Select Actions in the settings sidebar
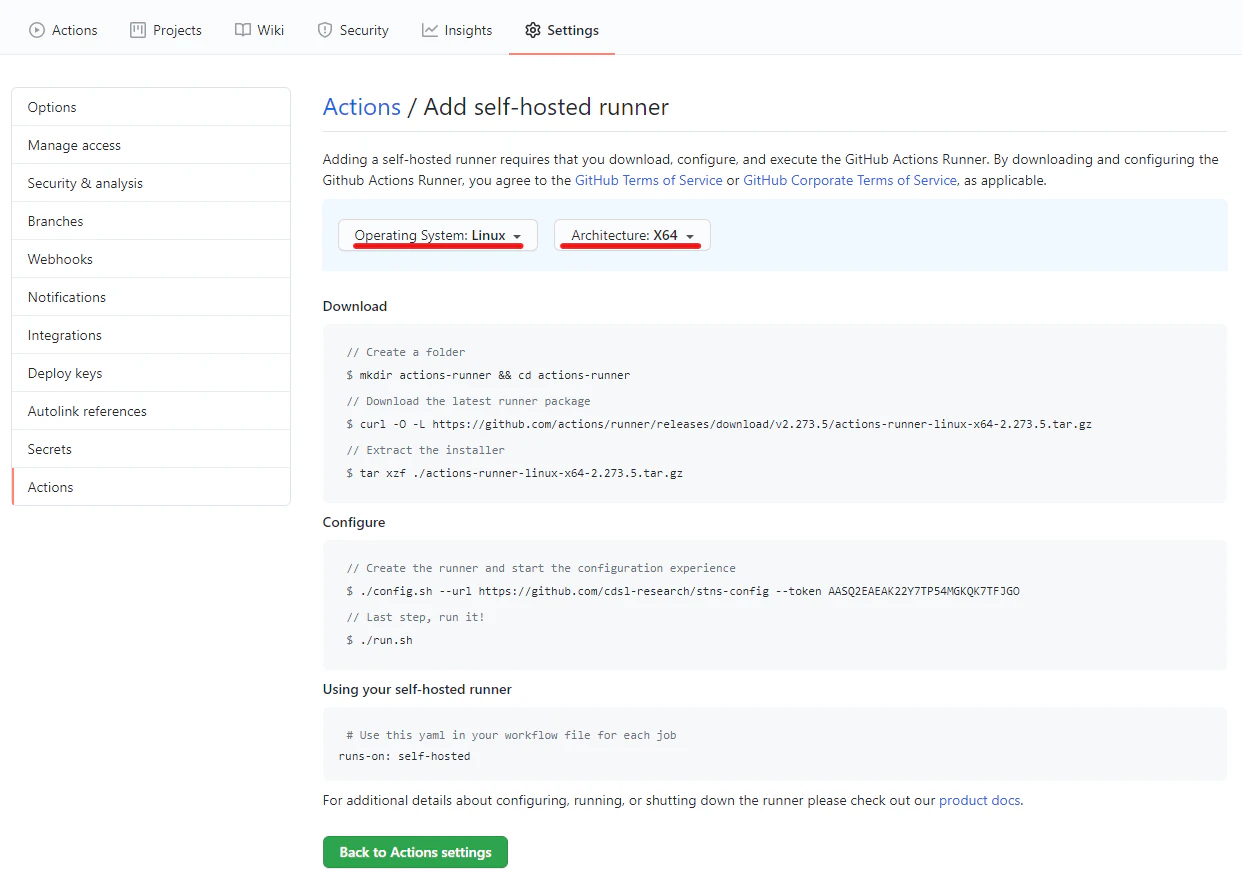 pos(151,487)
